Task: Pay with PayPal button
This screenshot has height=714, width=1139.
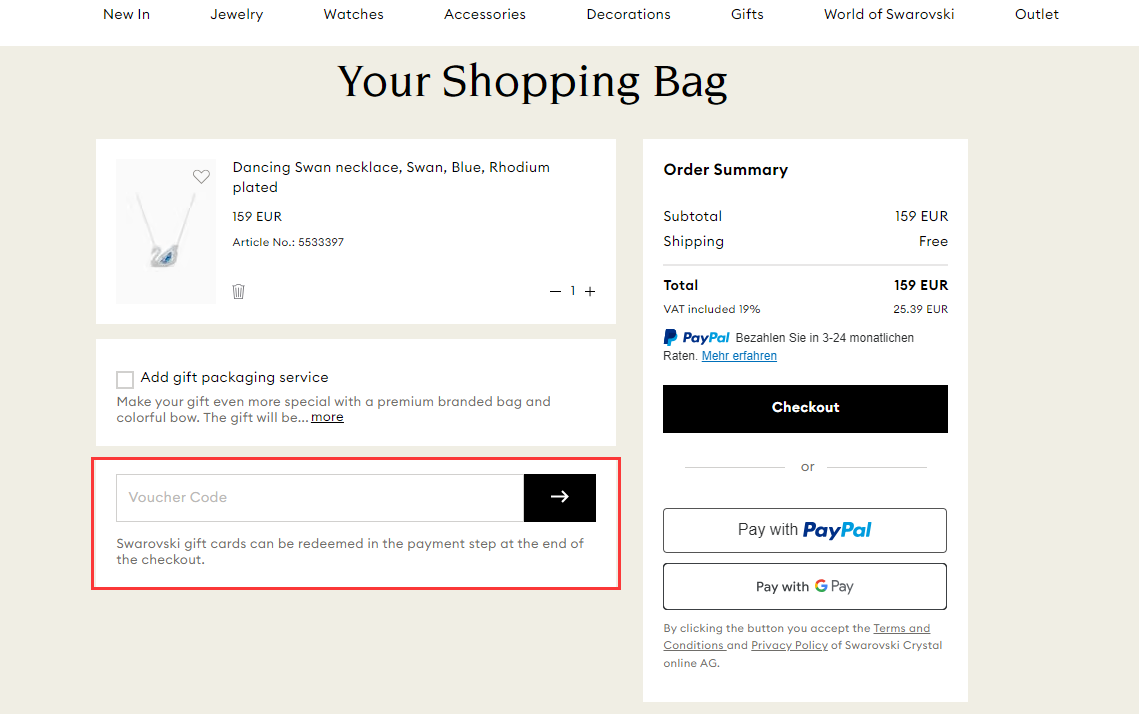Action: coord(805,530)
